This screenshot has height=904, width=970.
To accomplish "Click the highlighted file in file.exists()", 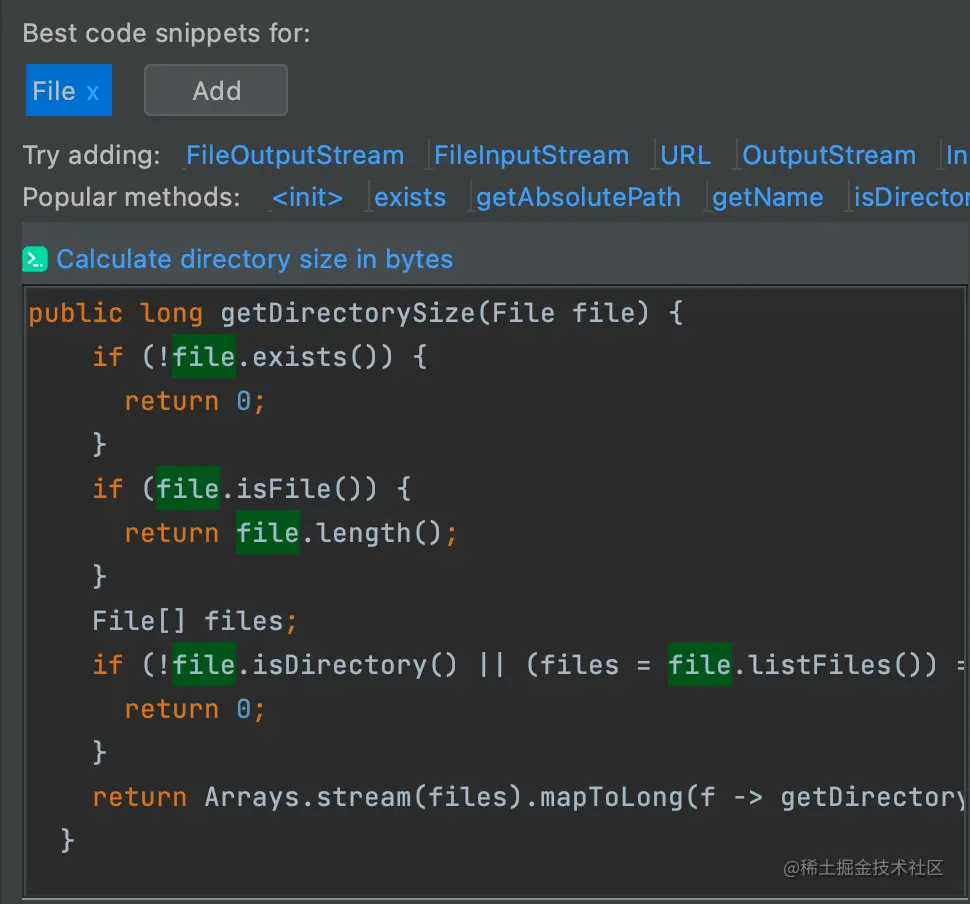I will [204, 356].
